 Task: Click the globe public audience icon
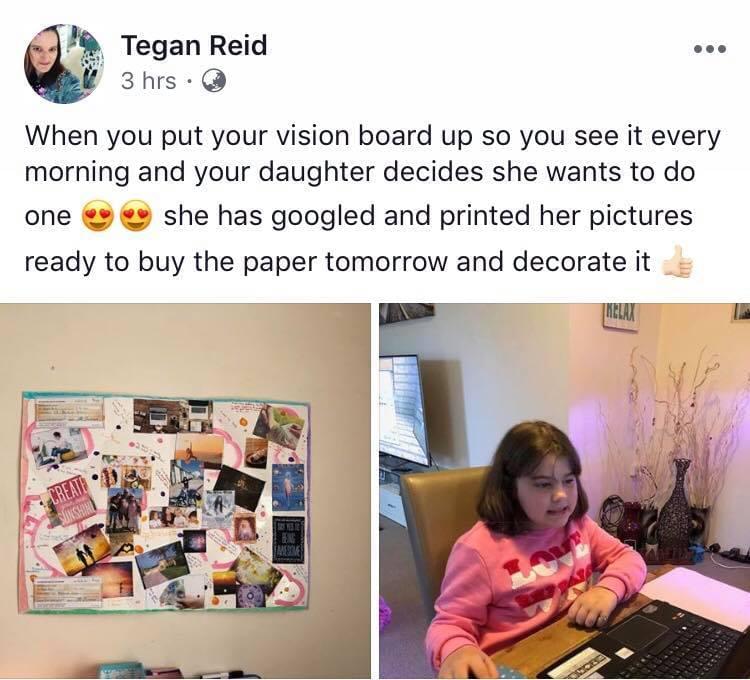pyautogui.click(x=213, y=81)
